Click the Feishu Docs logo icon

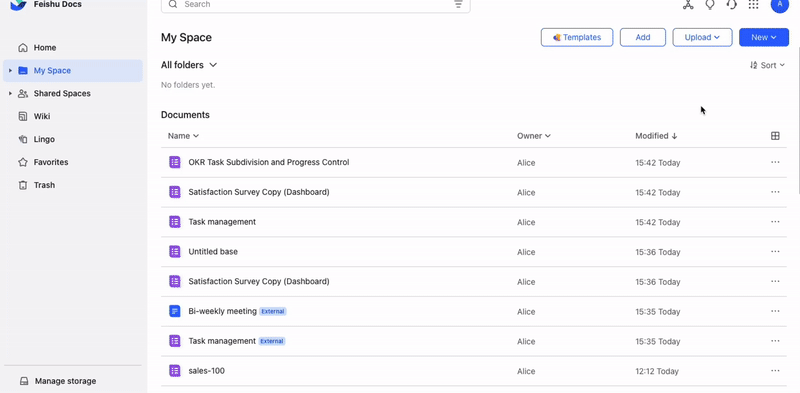pos(18,5)
